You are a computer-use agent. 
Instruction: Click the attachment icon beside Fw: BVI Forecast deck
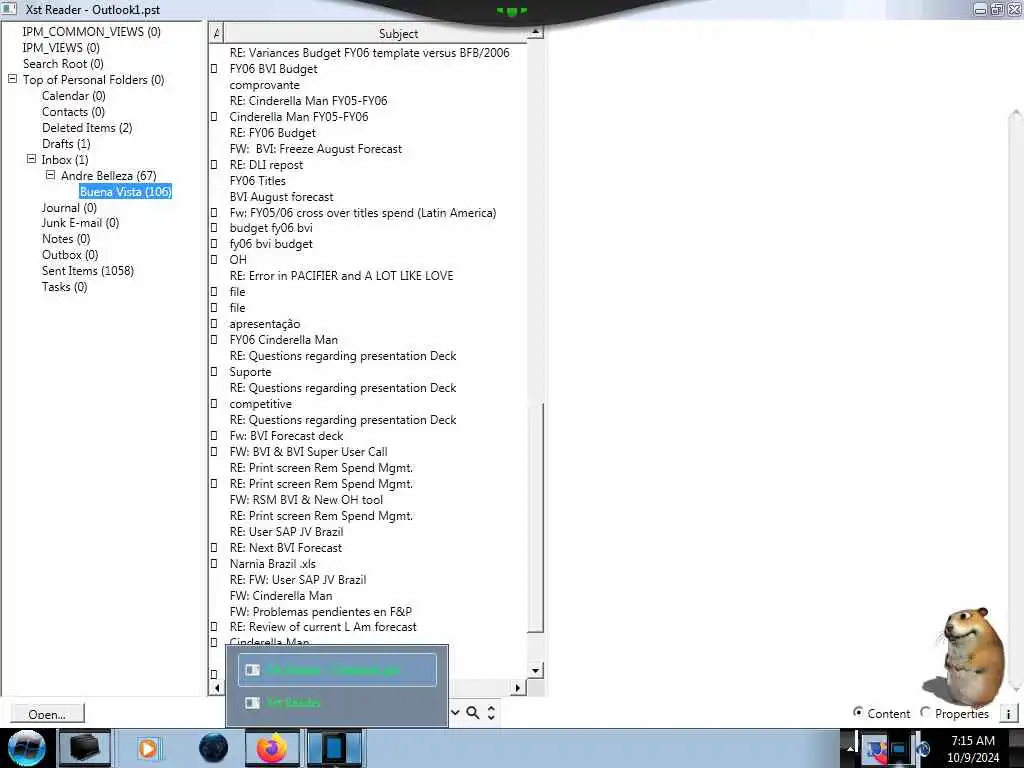click(x=214, y=436)
